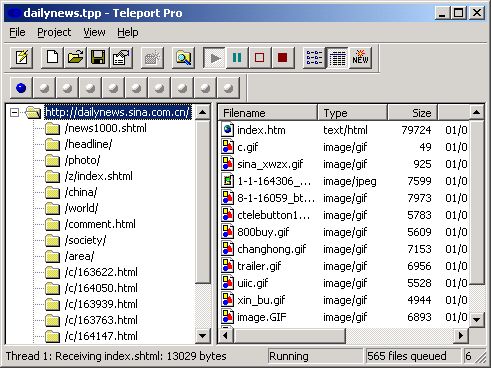This screenshot has width=491, height=368.
Task: Select the /area/ folder
Action: [x=80, y=256]
